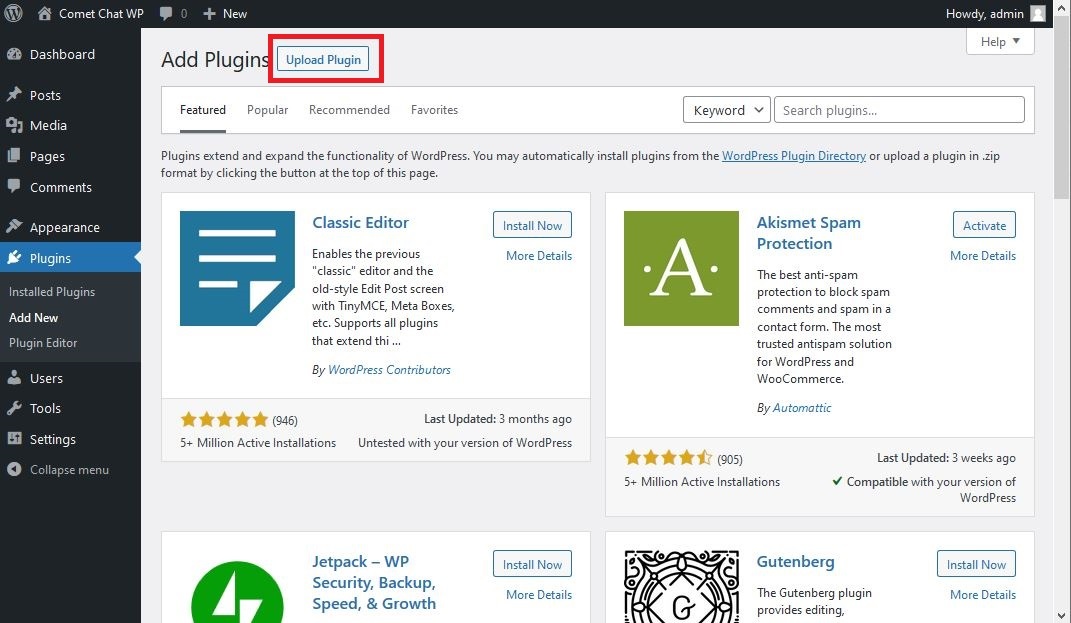Image resolution: width=1071 pixels, height=623 pixels.
Task: Open the Appearance menu label
Action: tap(64, 227)
